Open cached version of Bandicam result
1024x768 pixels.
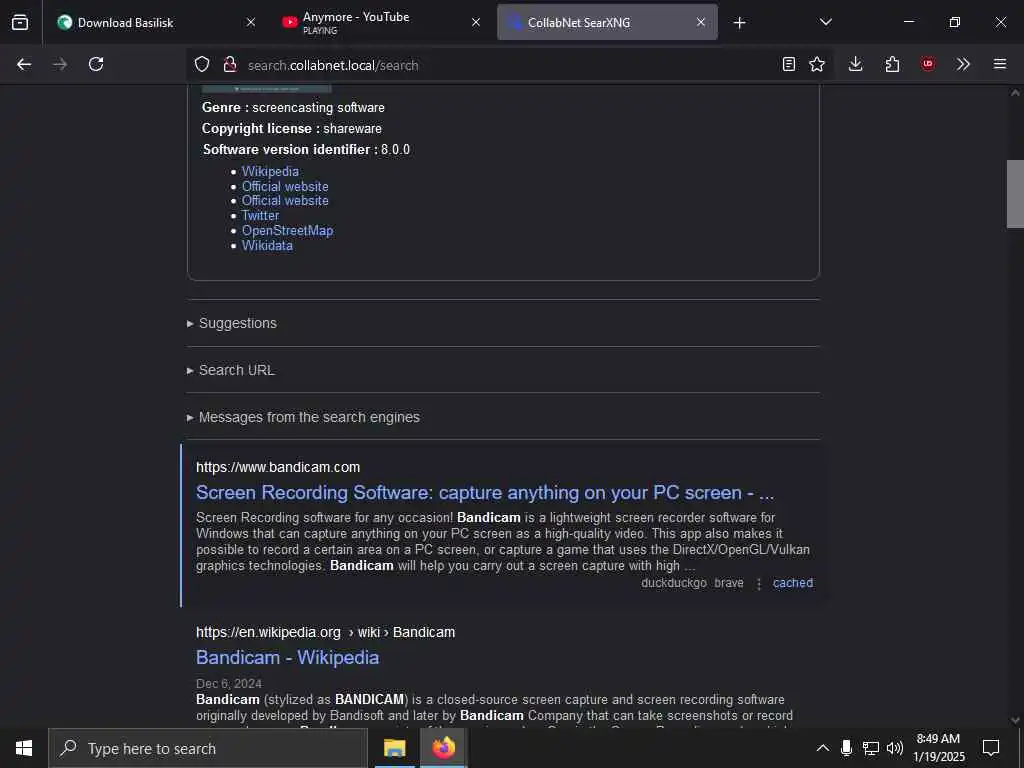793,583
